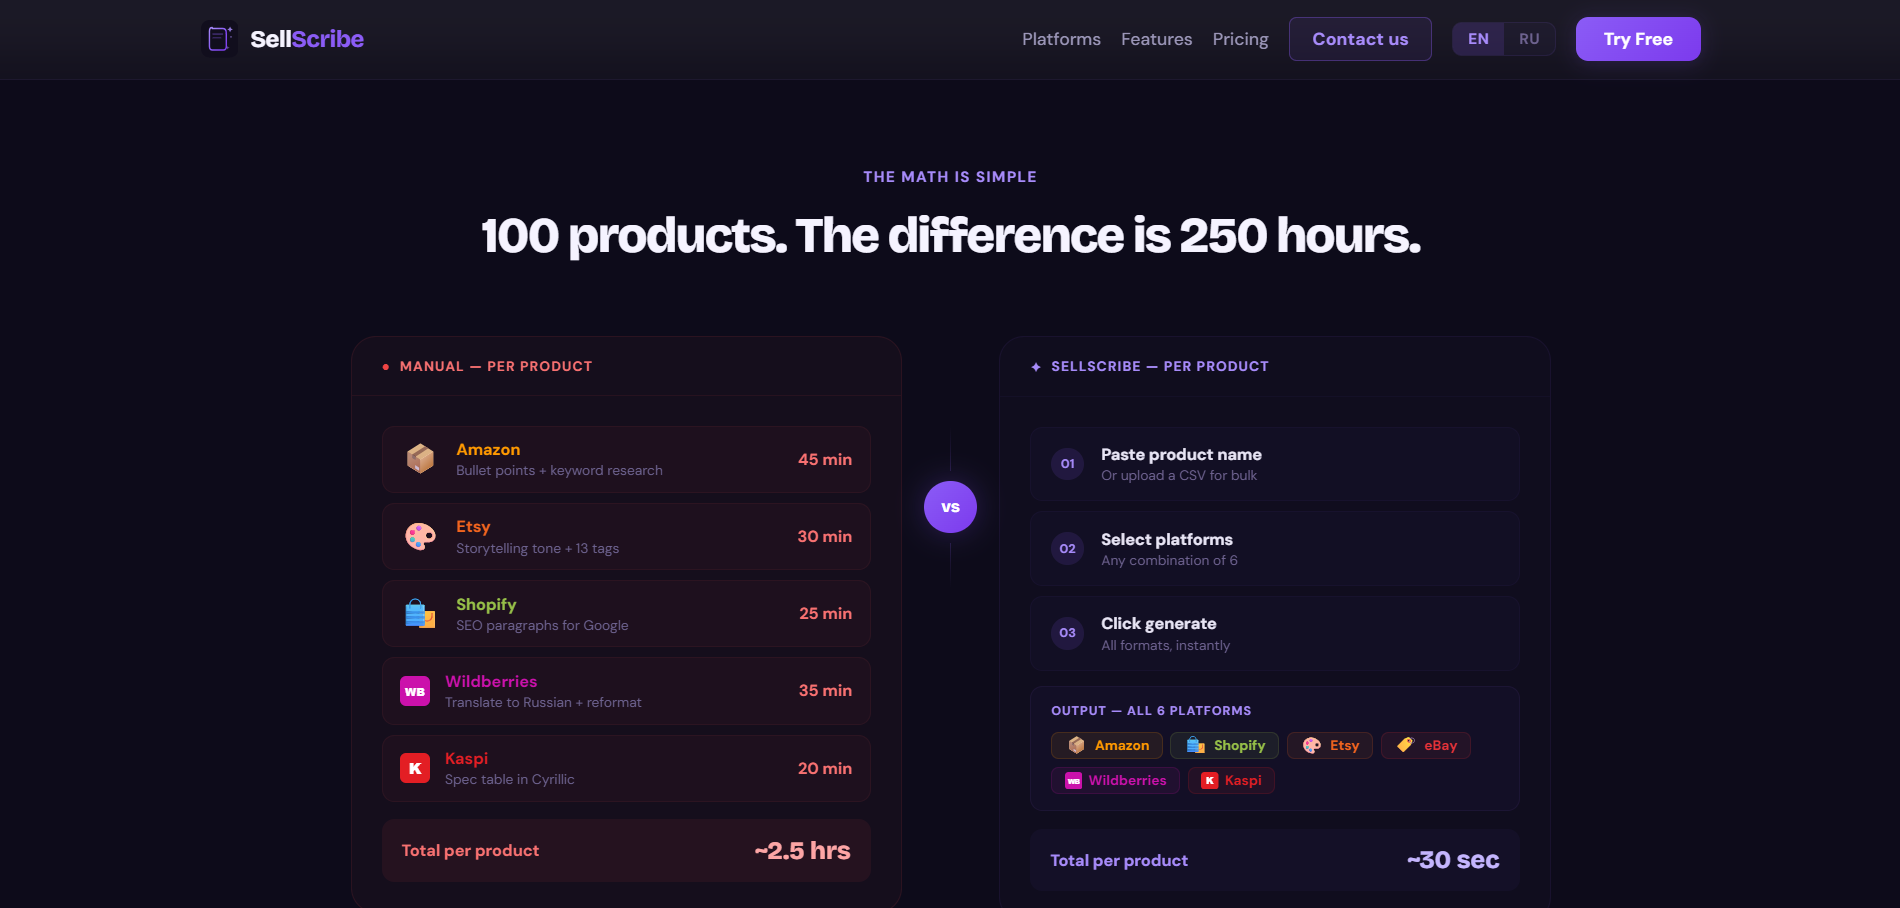Click the red dot beside MANUAL — PER PRODUCT
The width and height of the screenshot is (1900, 908).
coord(386,367)
